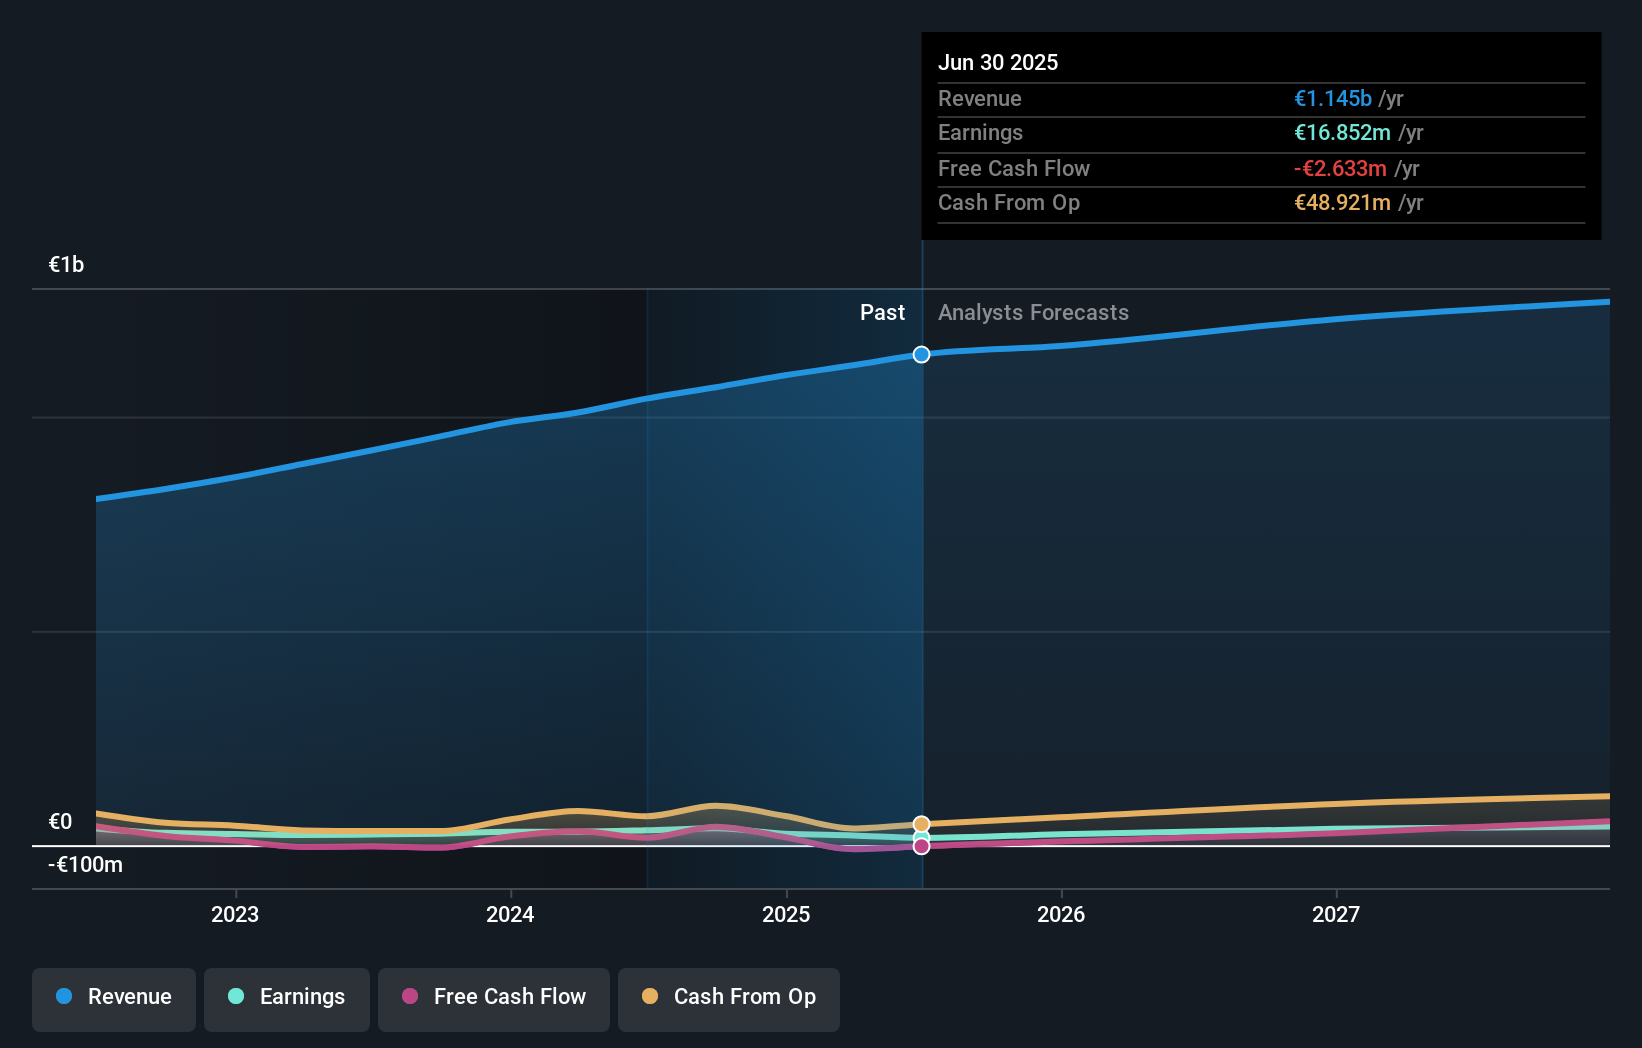Click the 'Jun 30 2025' tooltip date
Screen dimensions: 1642x1048
(998, 62)
